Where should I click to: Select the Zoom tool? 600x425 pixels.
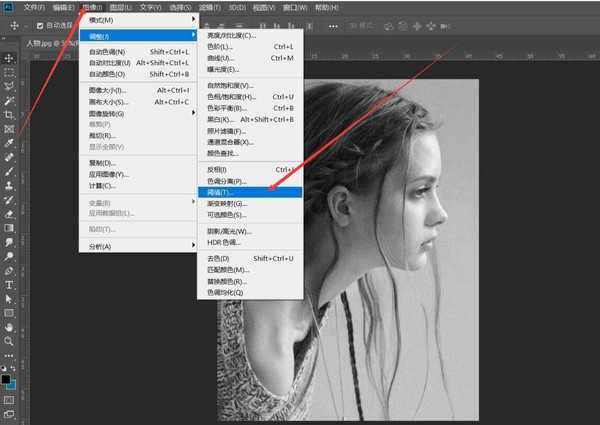9,340
